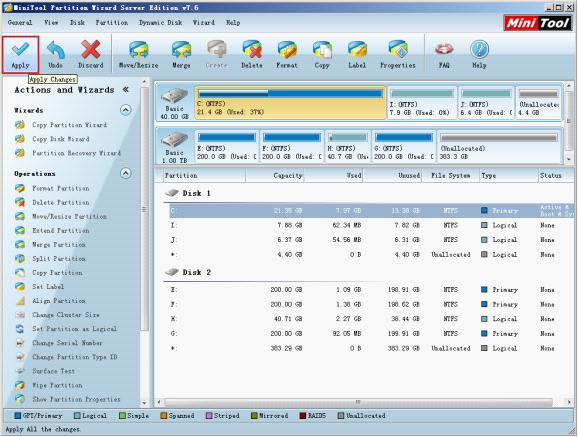Click the Align Partition icon in Operations
This screenshot has height=437, width=578.
[20, 301]
